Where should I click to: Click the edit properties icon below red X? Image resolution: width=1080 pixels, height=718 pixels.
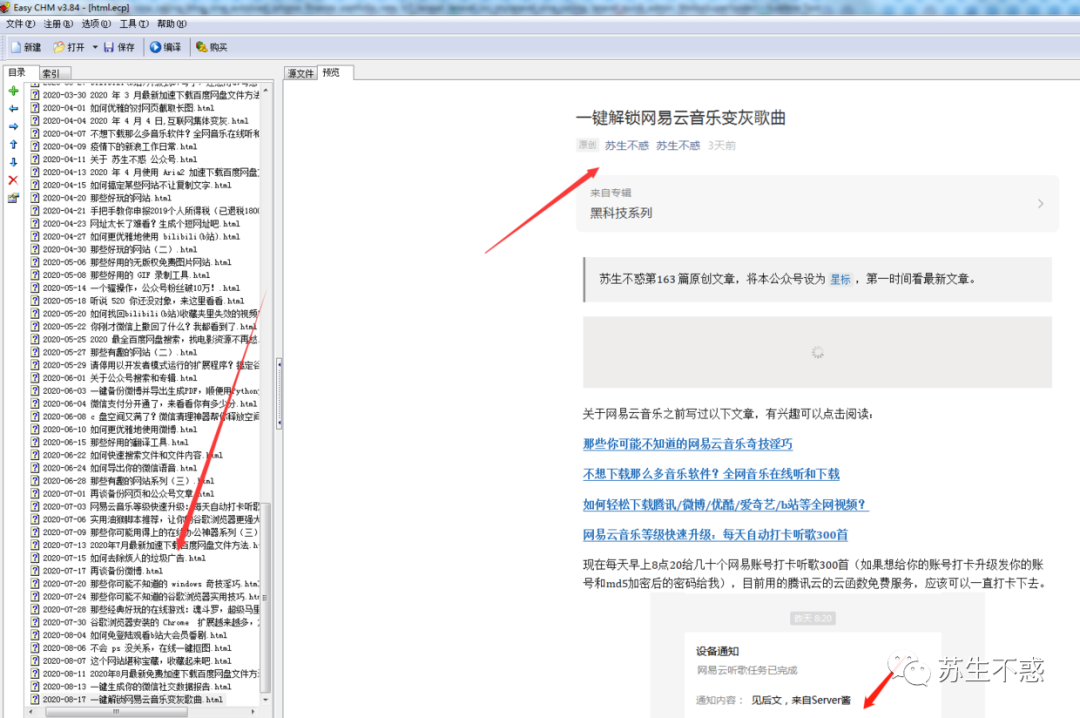(13, 198)
